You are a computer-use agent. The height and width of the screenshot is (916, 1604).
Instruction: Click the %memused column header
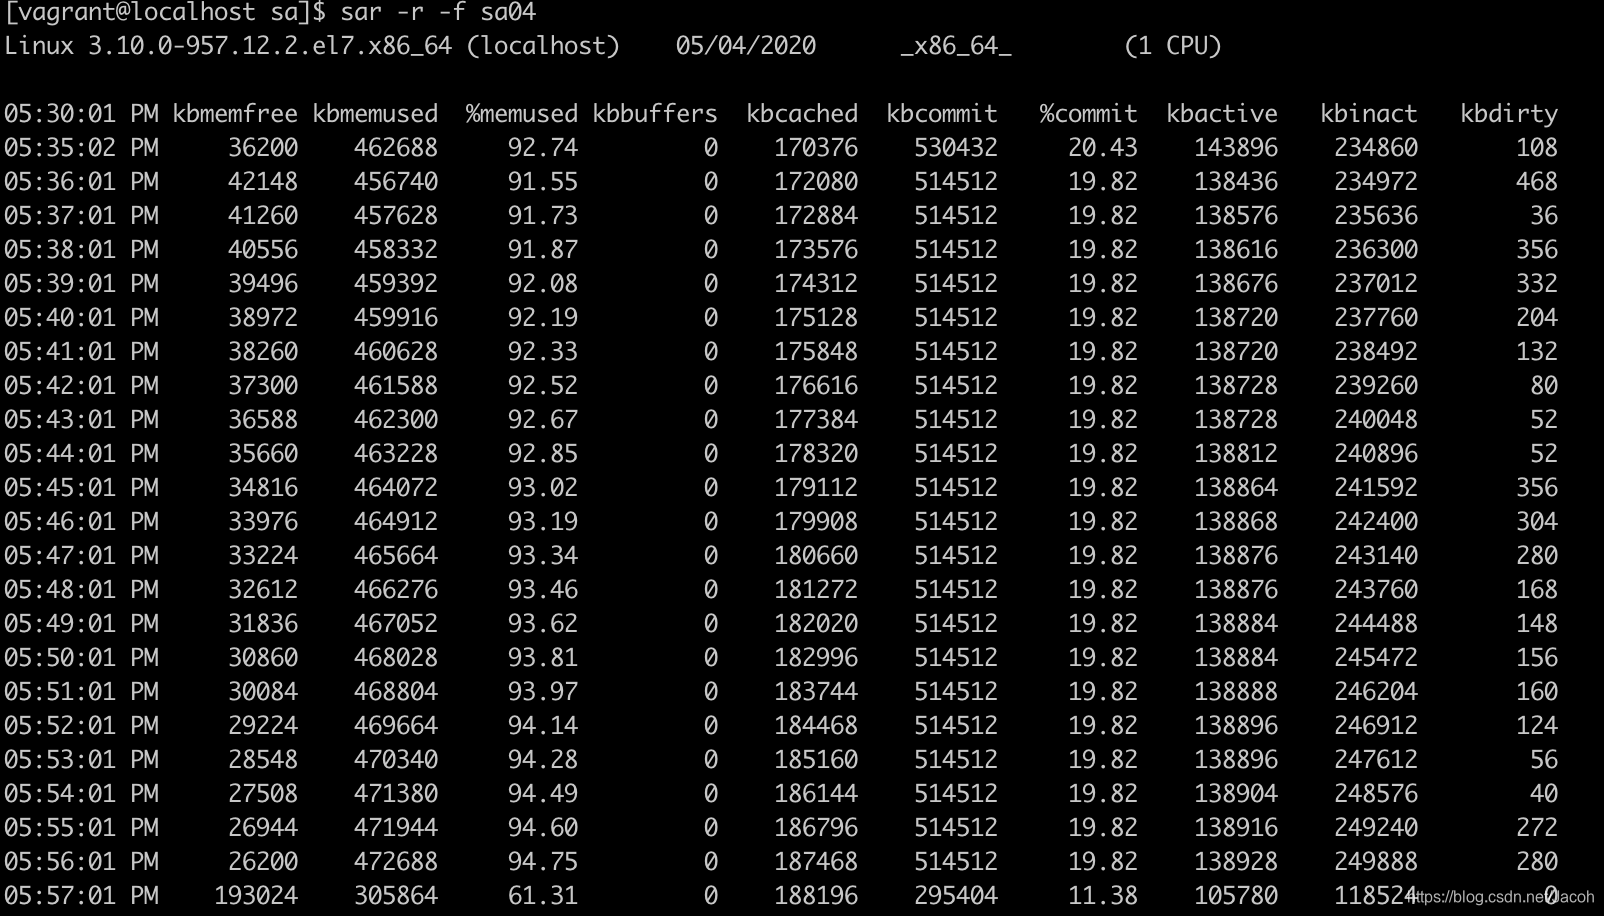522,114
